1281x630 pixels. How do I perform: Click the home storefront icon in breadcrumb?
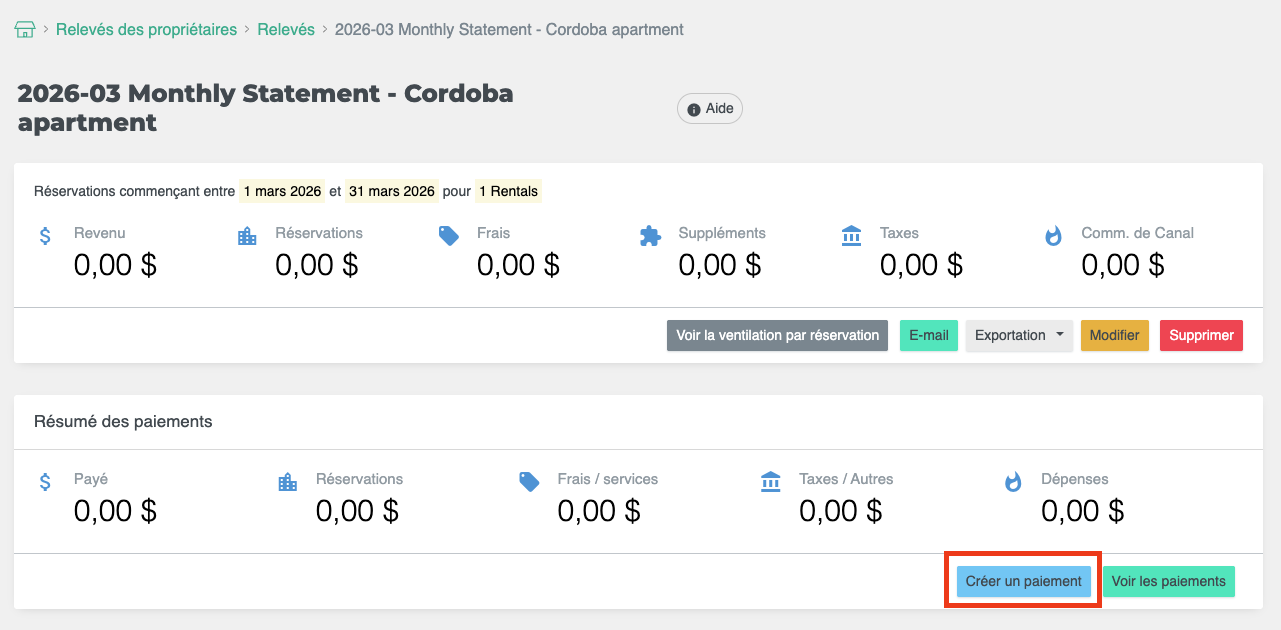[25, 30]
